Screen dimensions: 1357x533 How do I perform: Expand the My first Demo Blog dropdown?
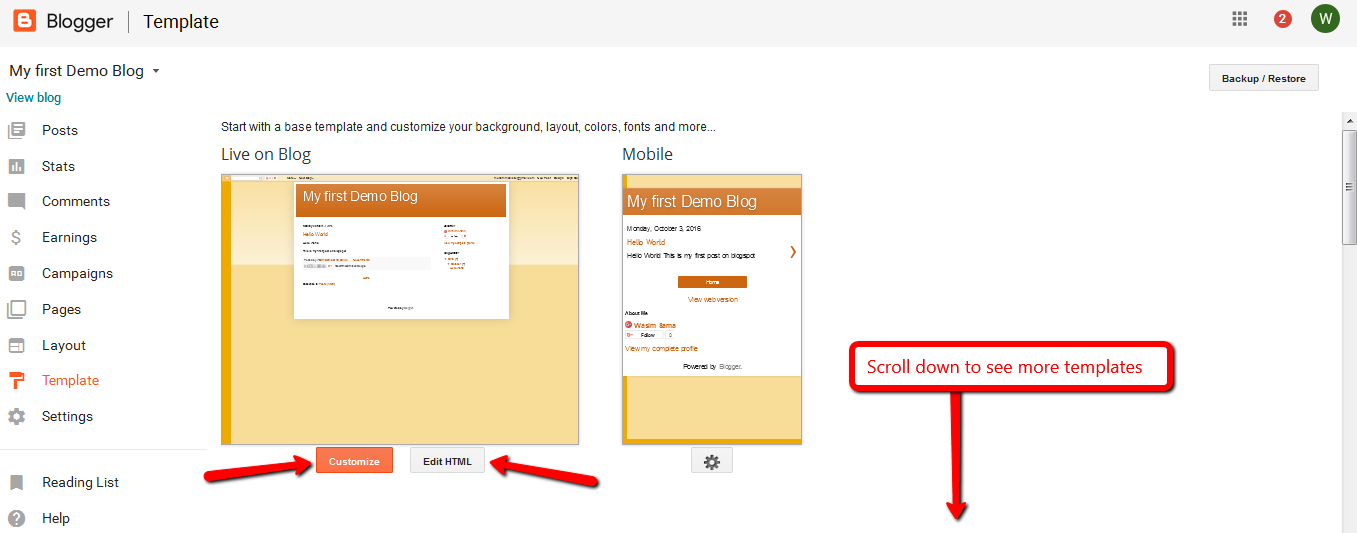click(156, 72)
